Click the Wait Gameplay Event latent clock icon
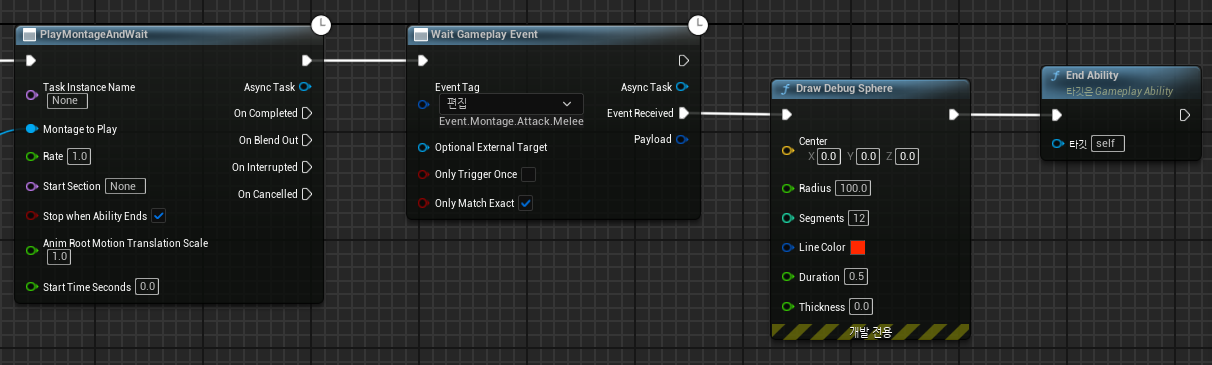Image resolution: width=1212 pixels, height=365 pixels. (697, 24)
